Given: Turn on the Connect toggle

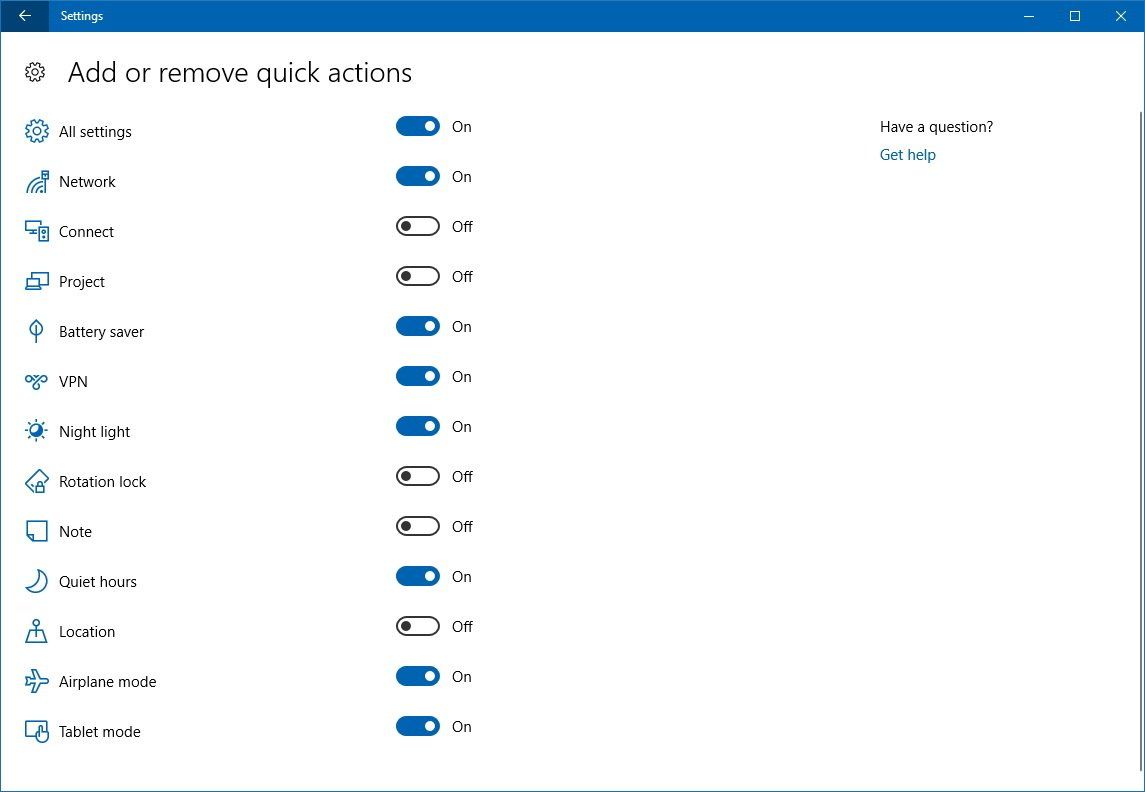Looking at the screenshot, I should click(x=417, y=226).
